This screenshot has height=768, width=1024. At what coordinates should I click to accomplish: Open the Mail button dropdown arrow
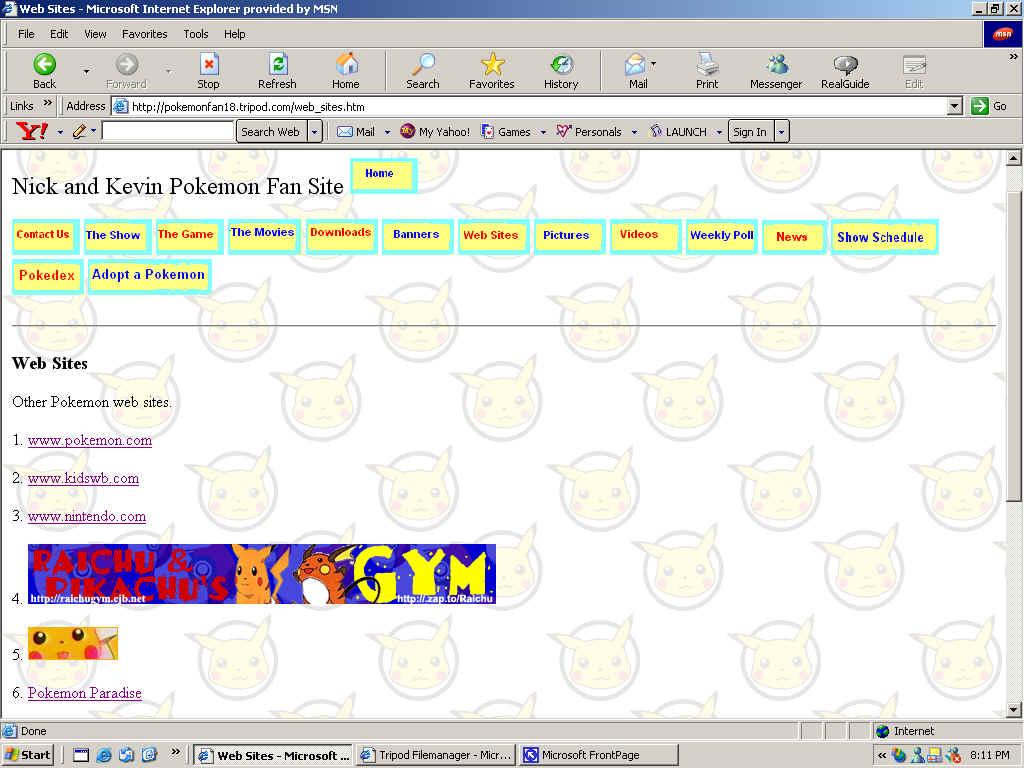click(x=653, y=64)
